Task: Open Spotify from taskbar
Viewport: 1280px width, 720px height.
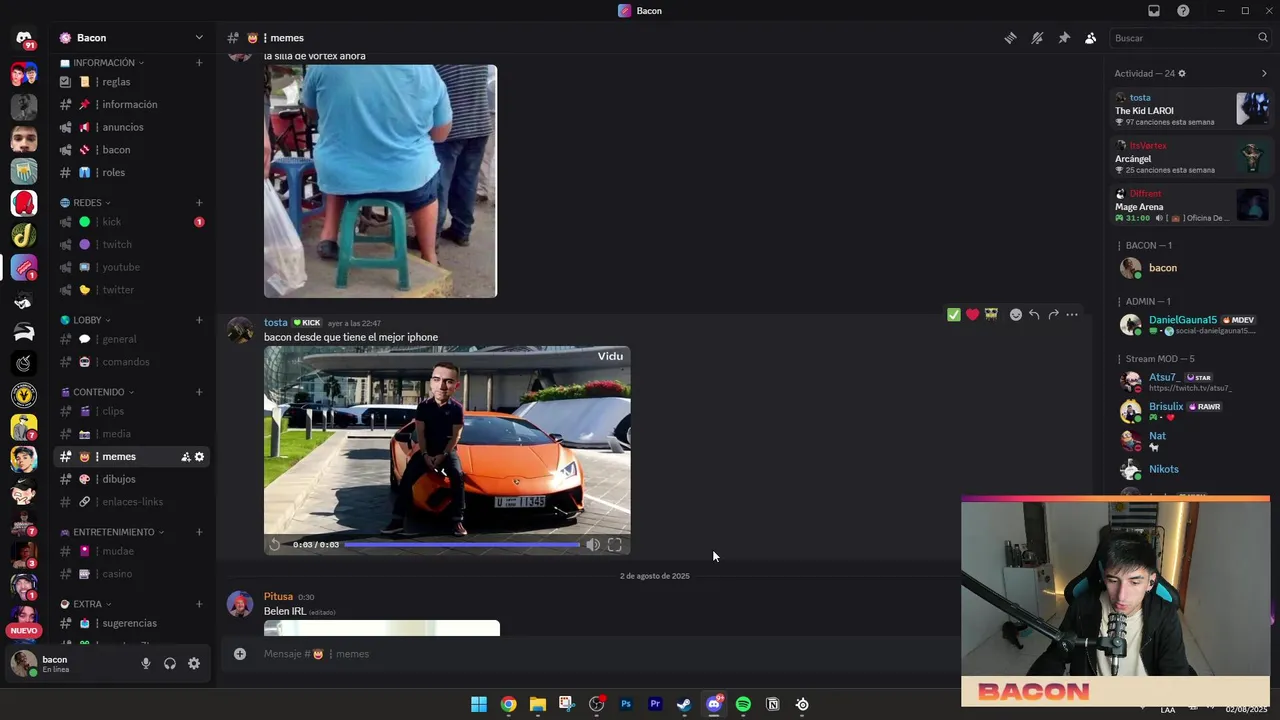Action: pos(743,704)
